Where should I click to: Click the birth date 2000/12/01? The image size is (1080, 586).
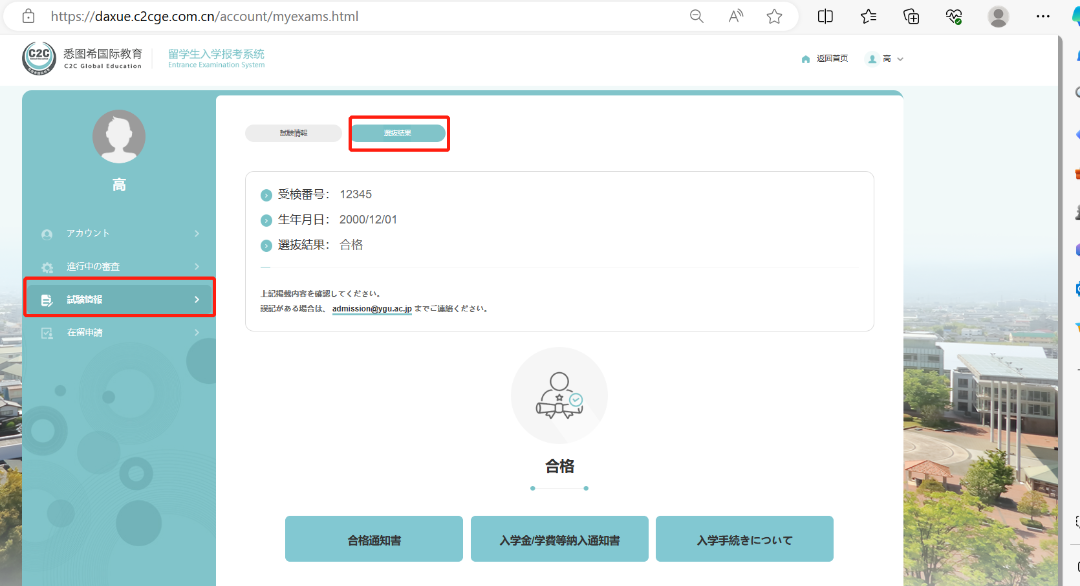[368, 220]
